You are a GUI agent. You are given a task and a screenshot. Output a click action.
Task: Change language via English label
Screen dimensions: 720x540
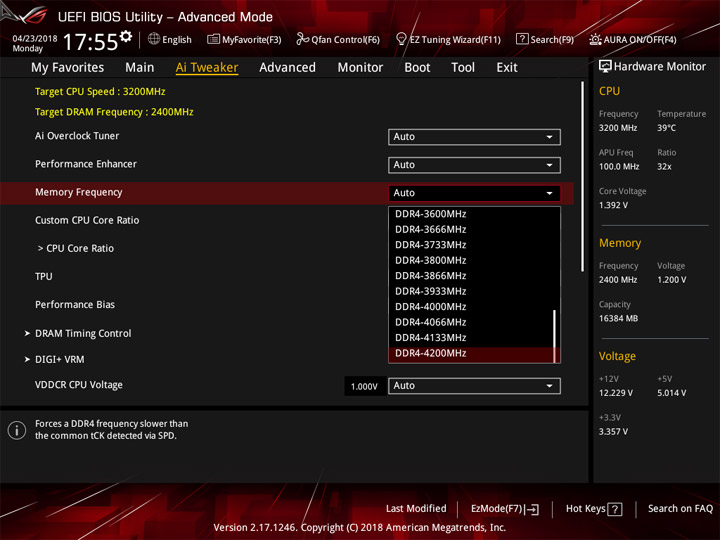coord(177,40)
